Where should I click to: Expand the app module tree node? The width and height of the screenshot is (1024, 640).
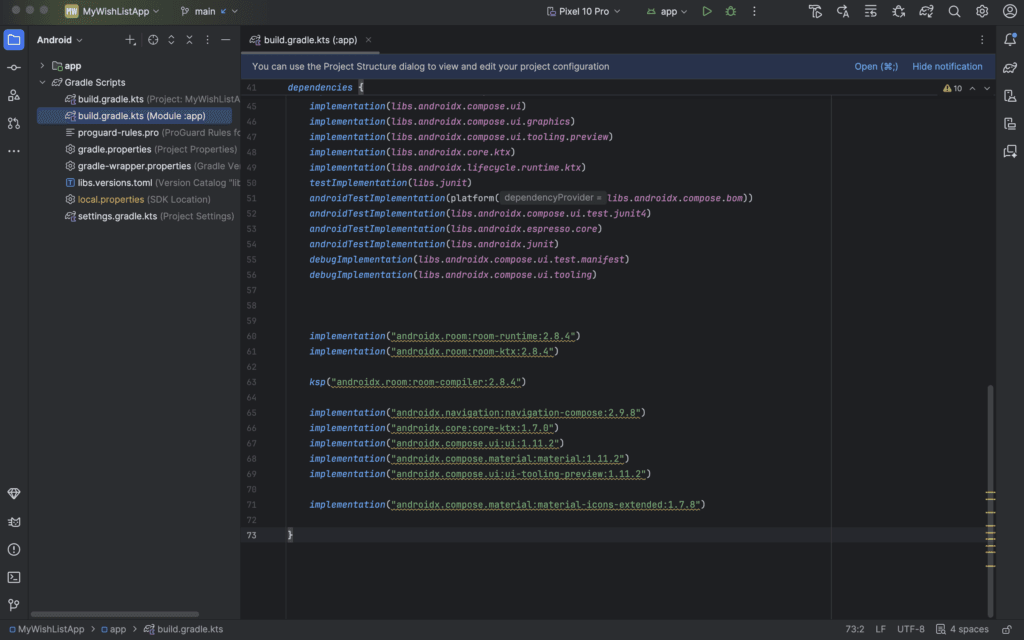(x=42, y=66)
